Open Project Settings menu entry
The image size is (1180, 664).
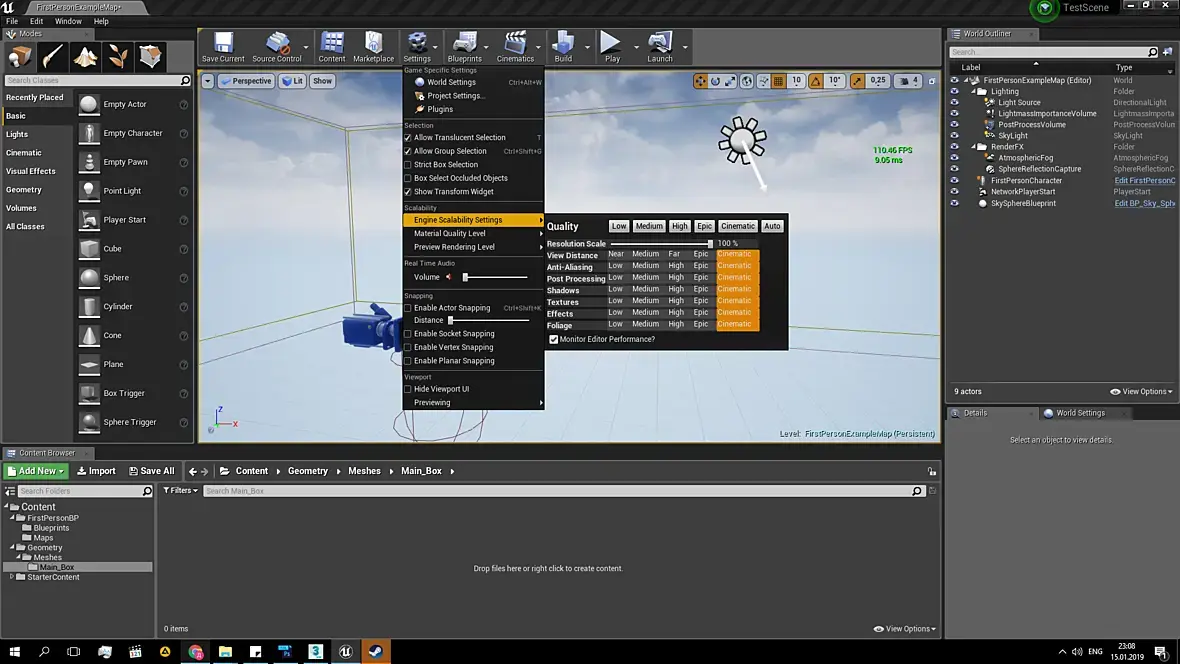point(473,96)
